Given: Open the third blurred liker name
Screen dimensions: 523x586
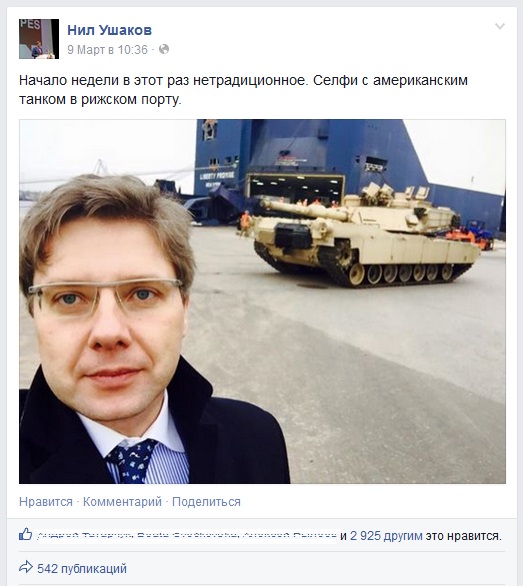Looking at the screenshot, I should [x=289, y=536].
